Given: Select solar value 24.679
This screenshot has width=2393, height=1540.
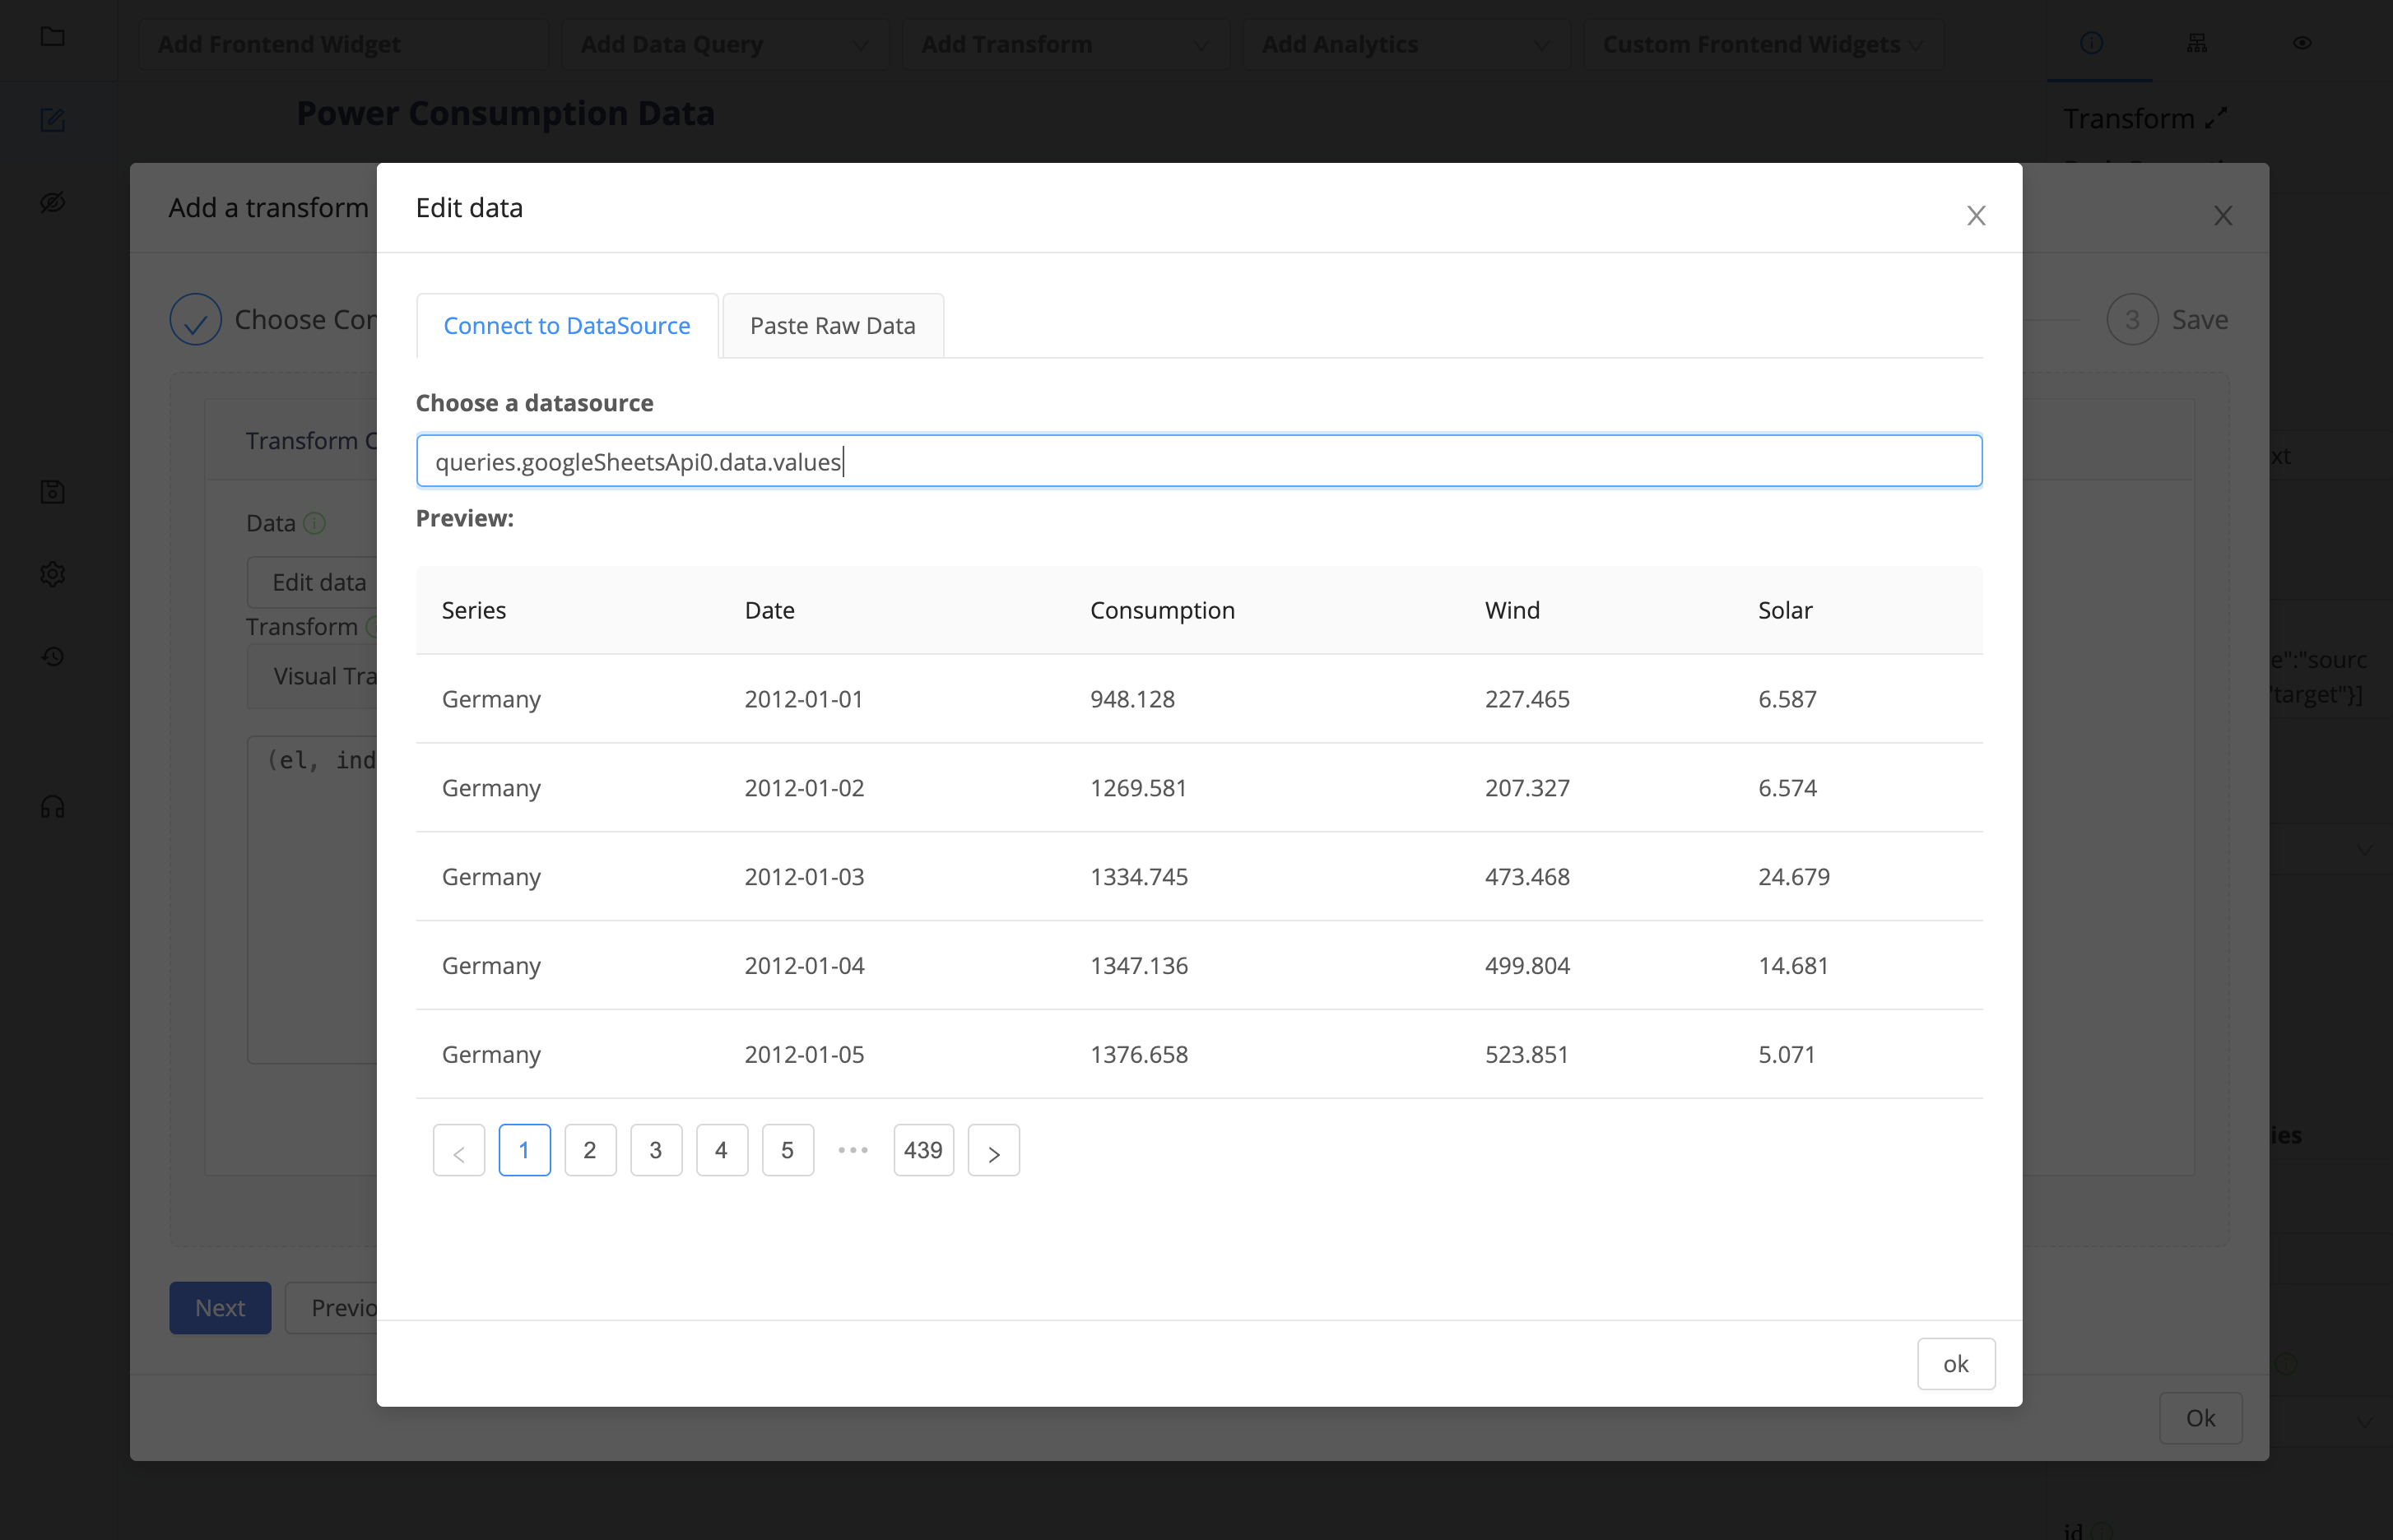Looking at the screenshot, I should click(1794, 877).
